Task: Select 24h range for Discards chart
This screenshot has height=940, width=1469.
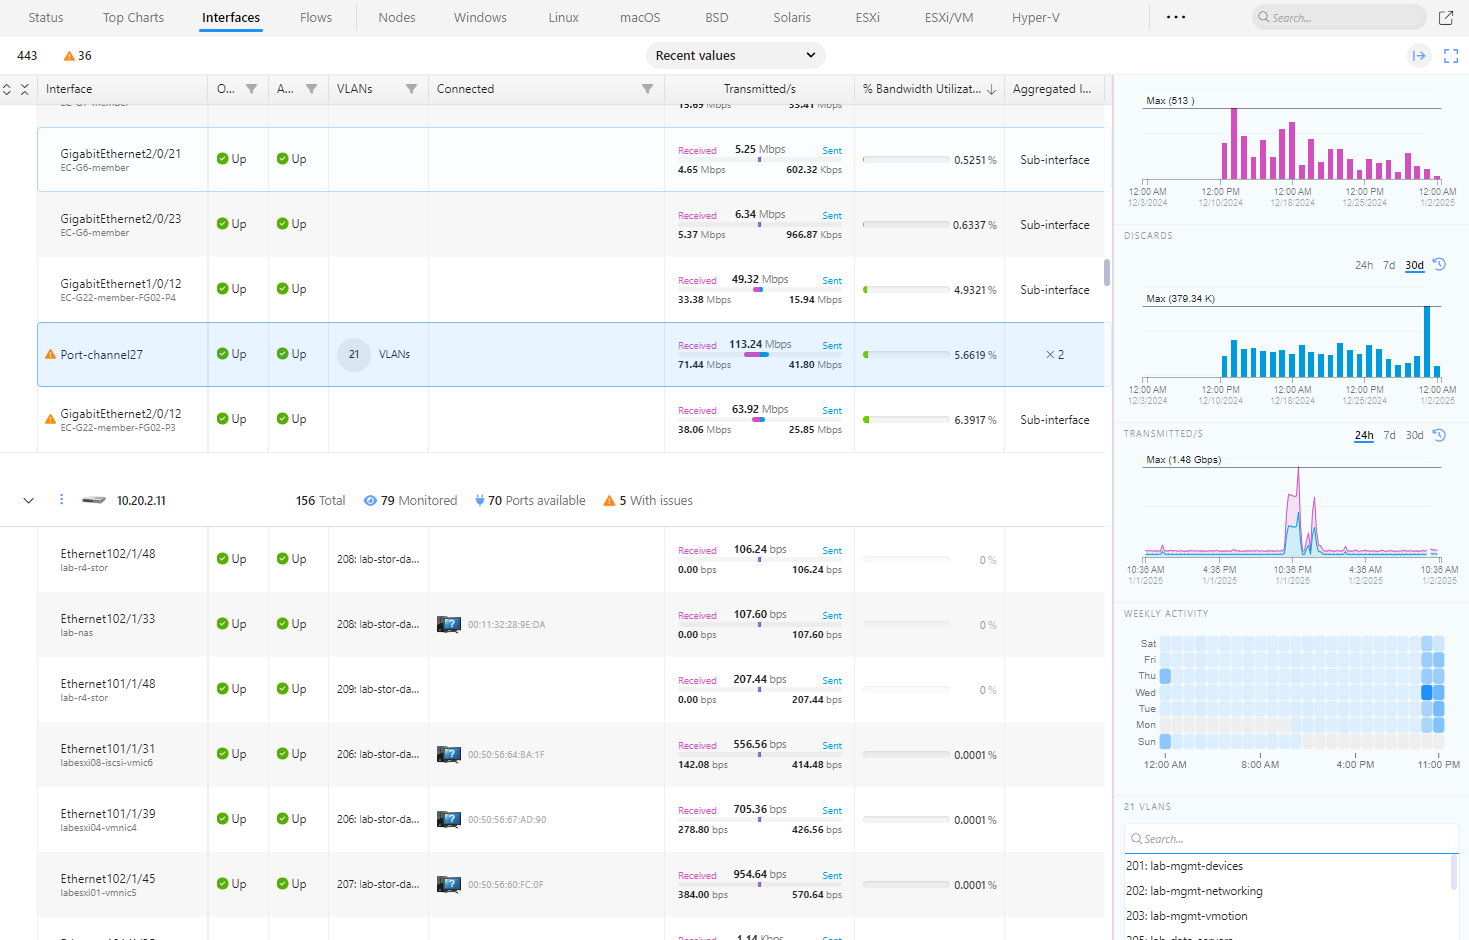Action: point(1363,266)
